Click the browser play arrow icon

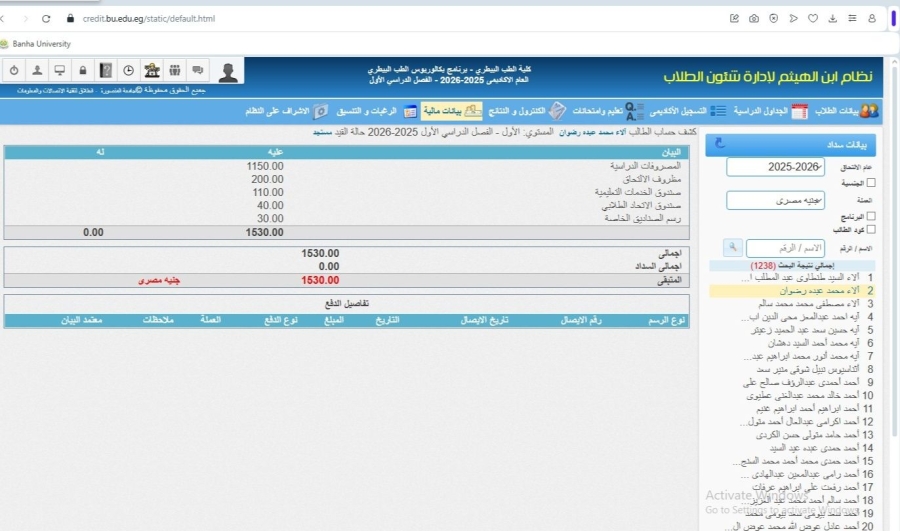point(793,18)
